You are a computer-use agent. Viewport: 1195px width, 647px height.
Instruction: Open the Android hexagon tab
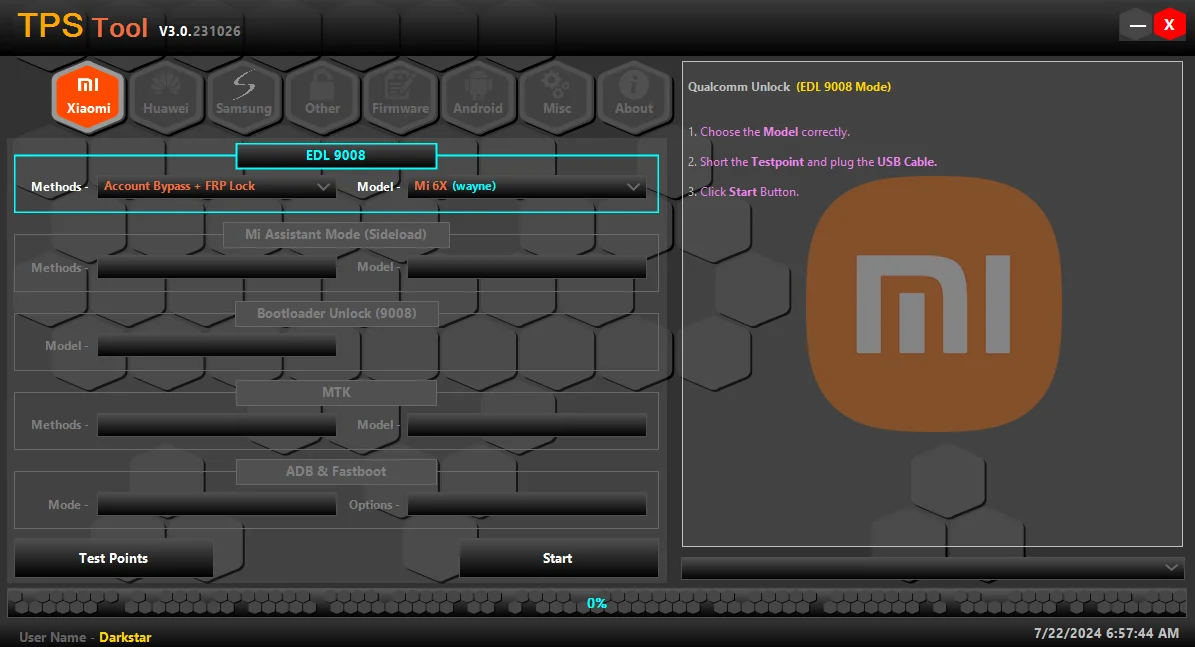(478, 97)
